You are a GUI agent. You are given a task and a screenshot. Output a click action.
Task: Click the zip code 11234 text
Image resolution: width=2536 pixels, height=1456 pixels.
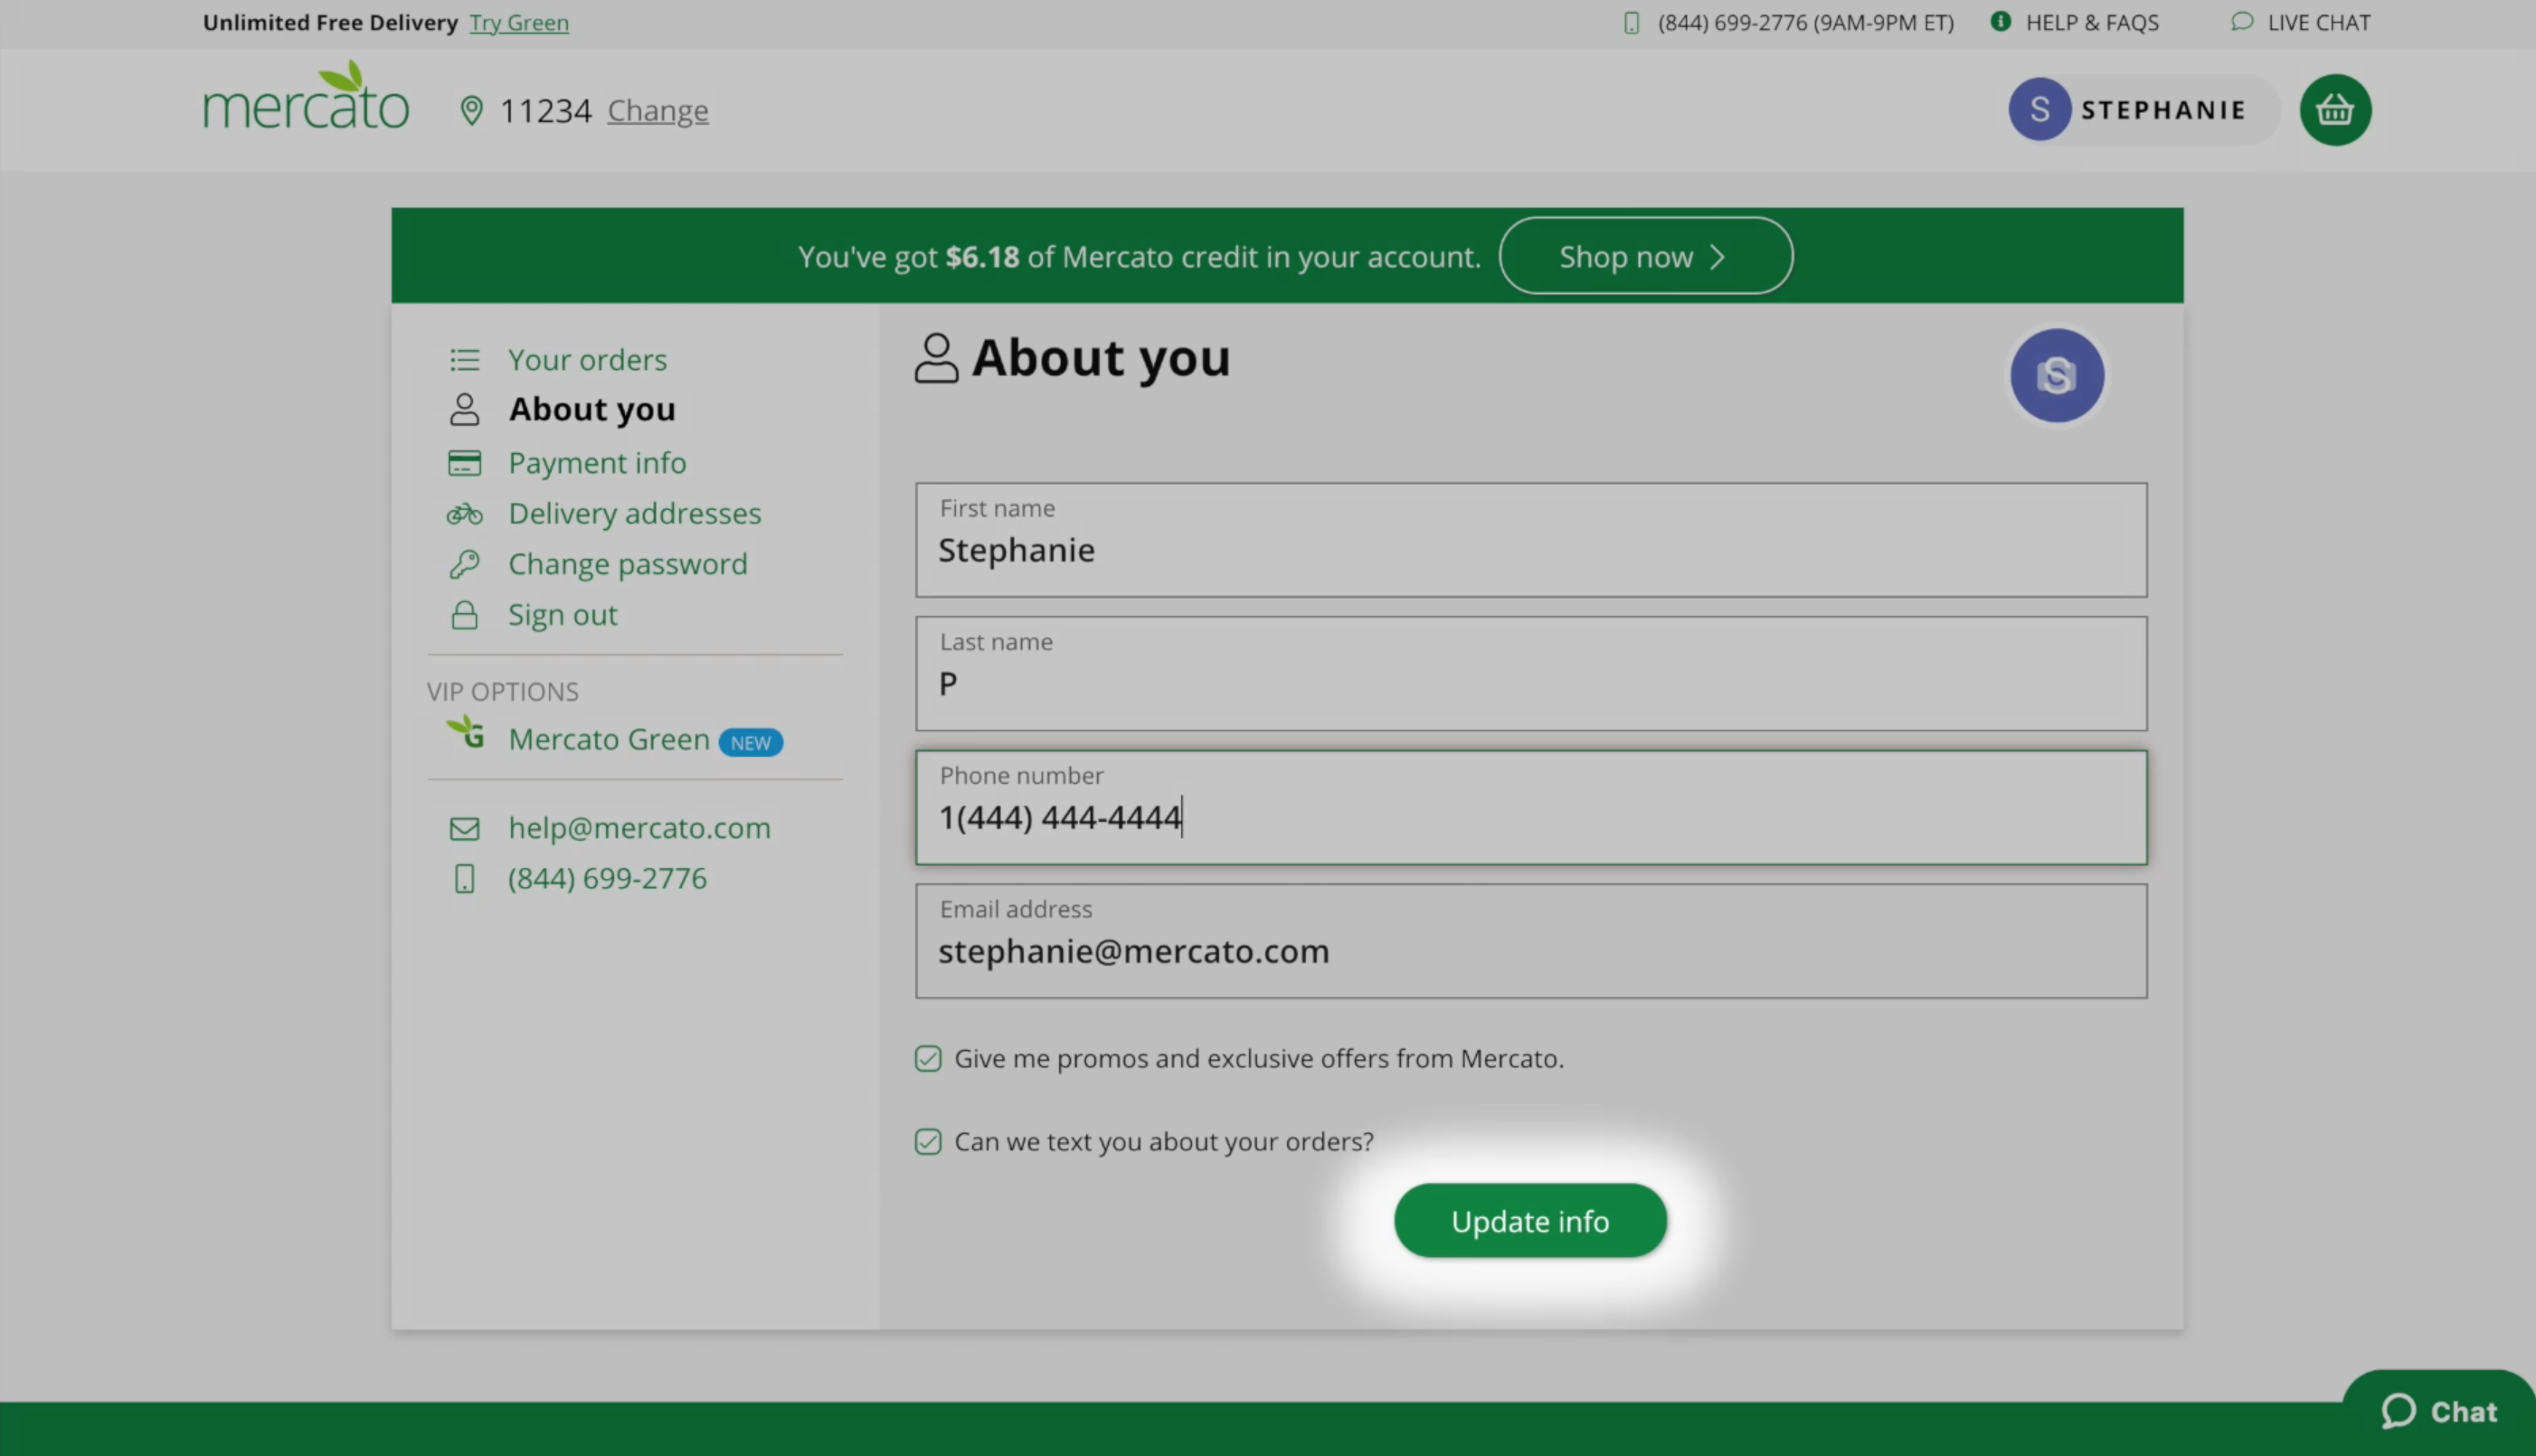point(545,110)
